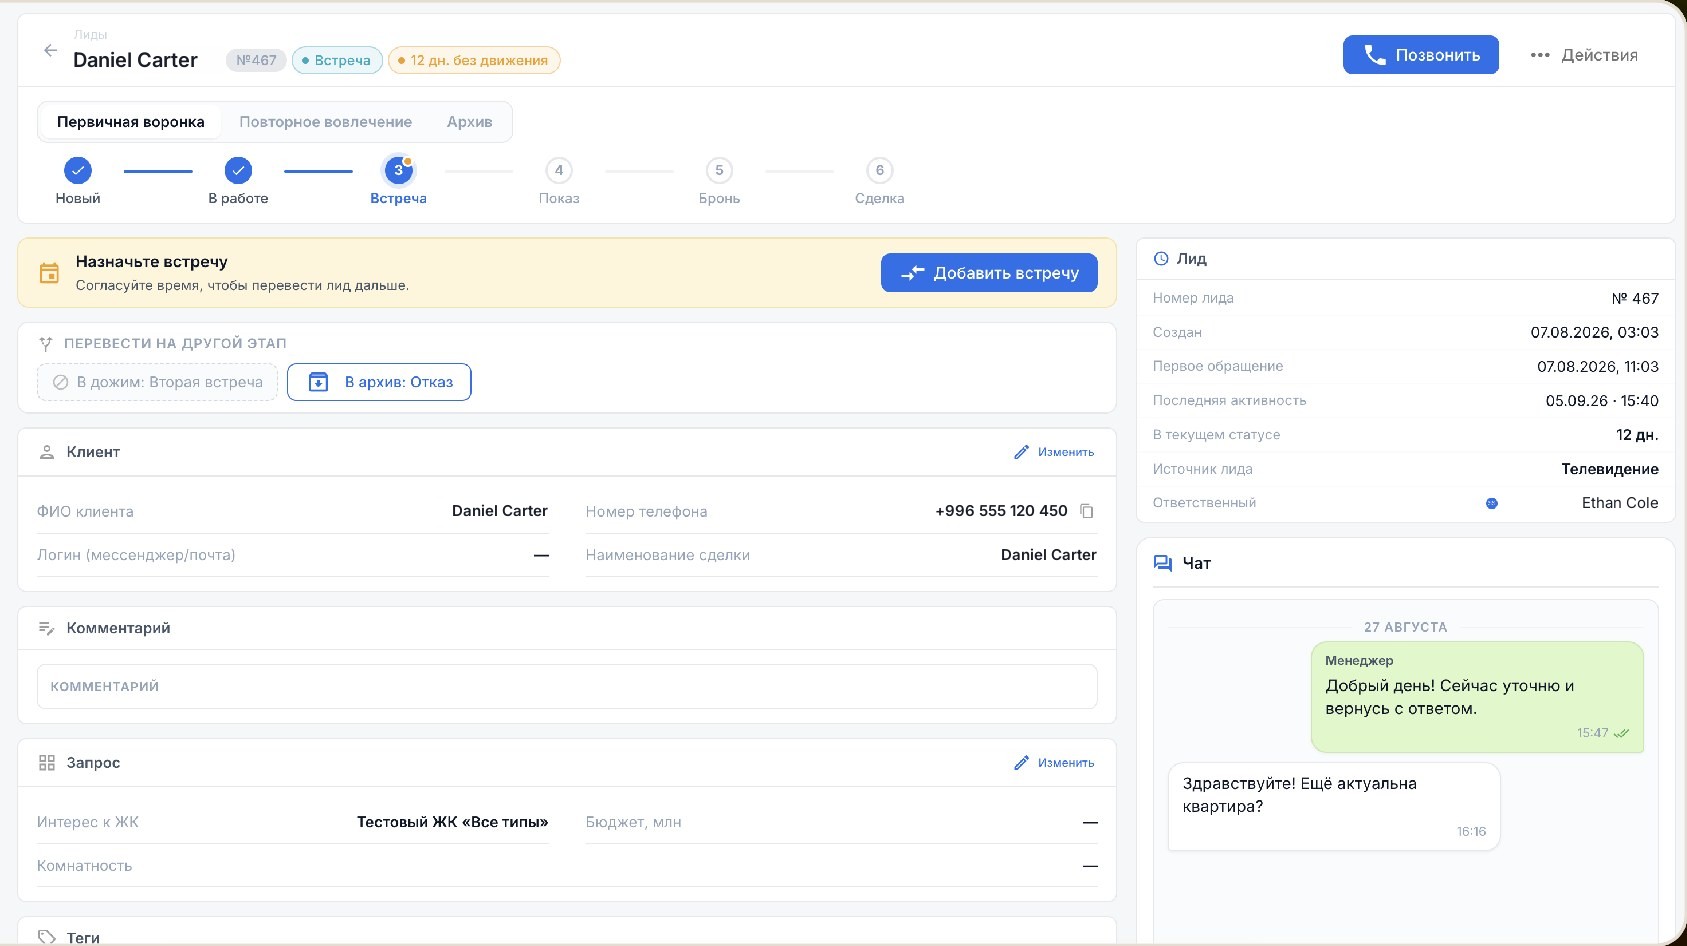Select the Бронь step 5 circle
Image resolution: width=1687 pixels, height=946 pixels.
[x=719, y=171]
